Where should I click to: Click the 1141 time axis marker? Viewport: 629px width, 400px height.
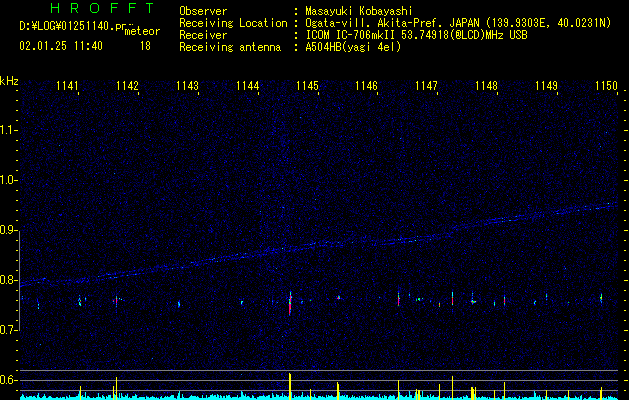[x=67, y=86]
